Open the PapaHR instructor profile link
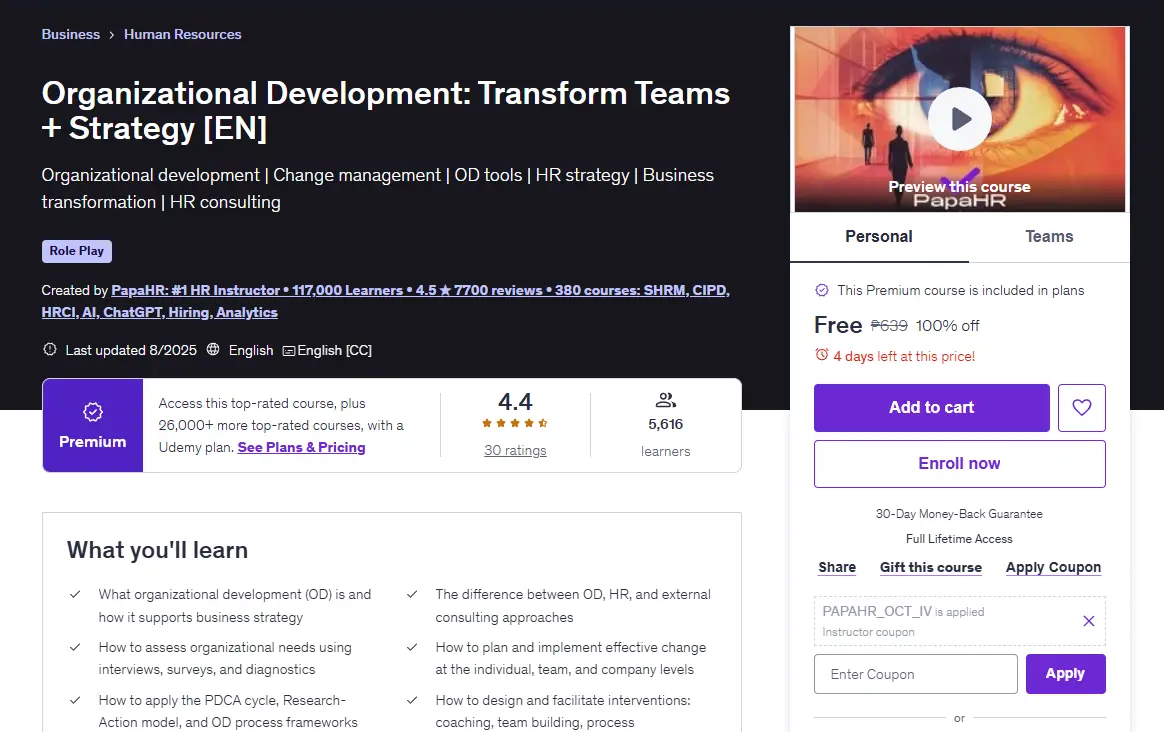Image resolution: width=1164 pixels, height=732 pixels. tap(385, 301)
